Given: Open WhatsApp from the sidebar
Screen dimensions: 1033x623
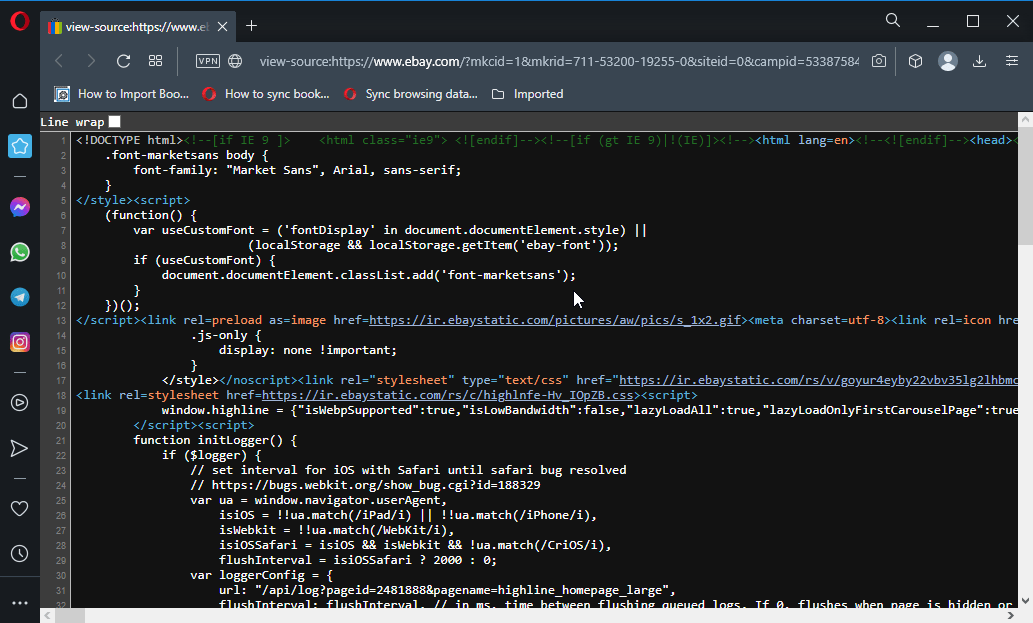Looking at the screenshot, I should (19, 252).
